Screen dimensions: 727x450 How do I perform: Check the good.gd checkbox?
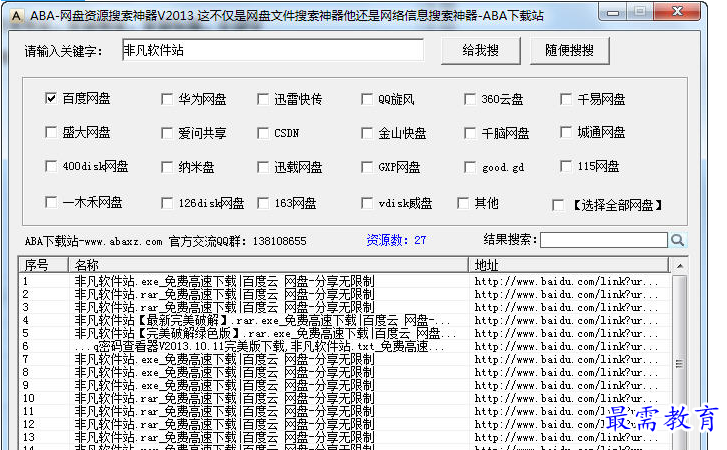pos(470,167)
